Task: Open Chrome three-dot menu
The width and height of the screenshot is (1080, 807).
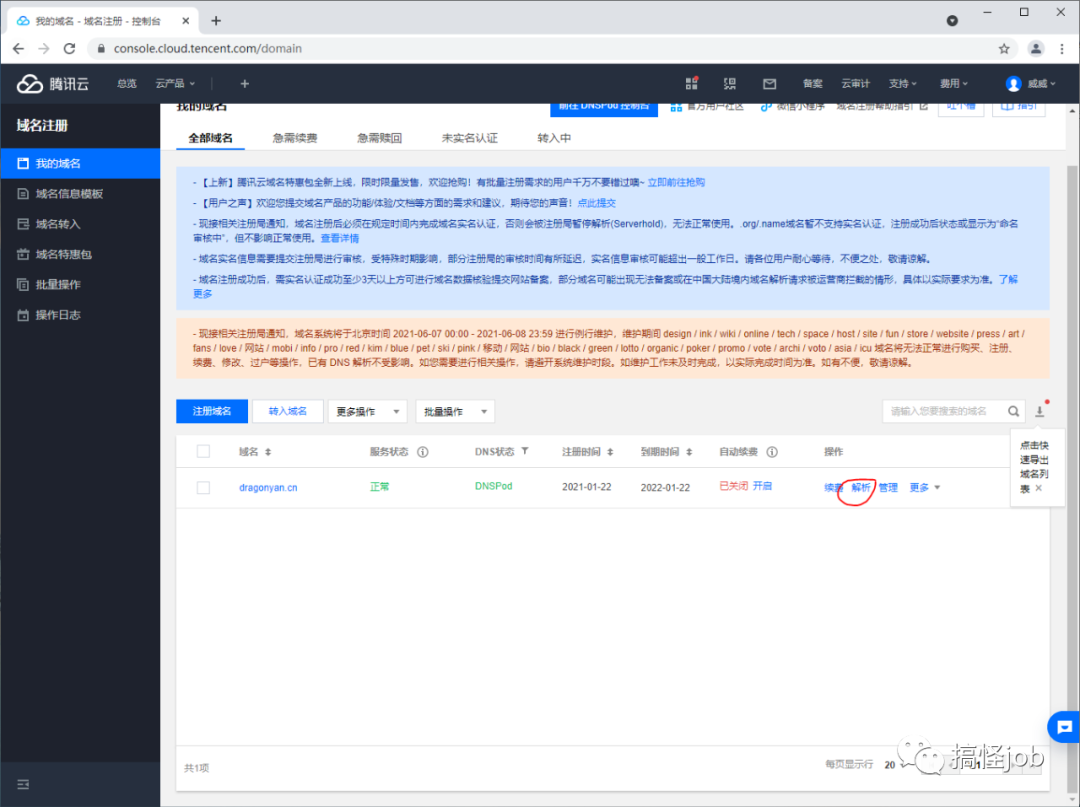Action: point(1062,48)
